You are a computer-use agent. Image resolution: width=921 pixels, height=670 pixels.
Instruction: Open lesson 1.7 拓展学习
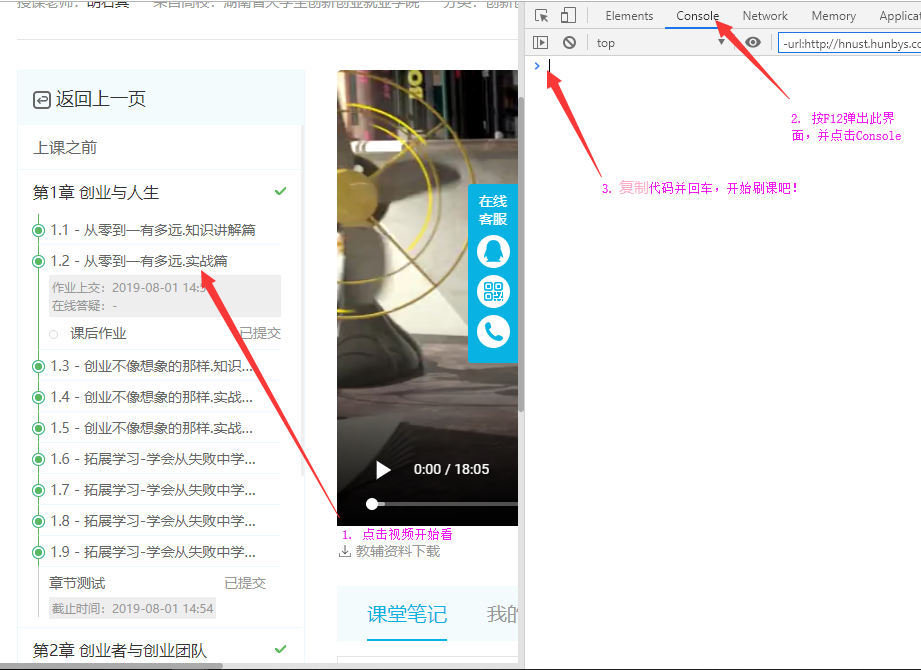click(153, 490)
